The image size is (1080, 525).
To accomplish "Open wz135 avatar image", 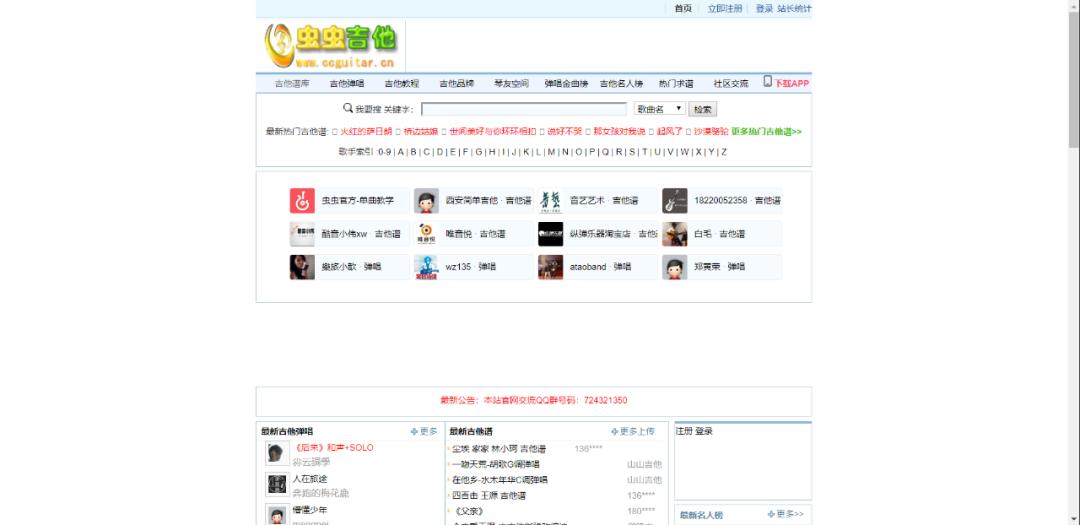I will [426, 267].
